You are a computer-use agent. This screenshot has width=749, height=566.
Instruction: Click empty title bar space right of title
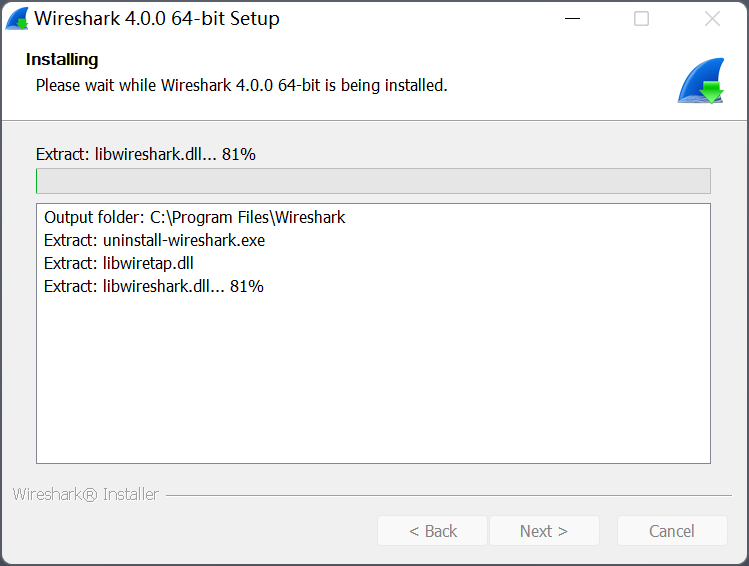click(420, 19)
